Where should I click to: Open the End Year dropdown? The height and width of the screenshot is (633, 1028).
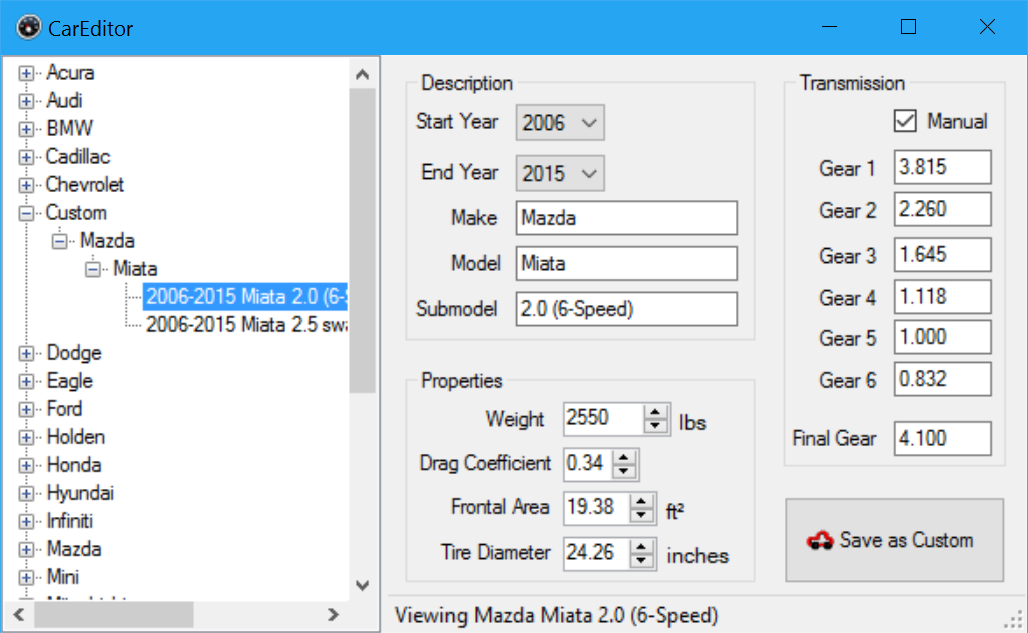[560, 174]
